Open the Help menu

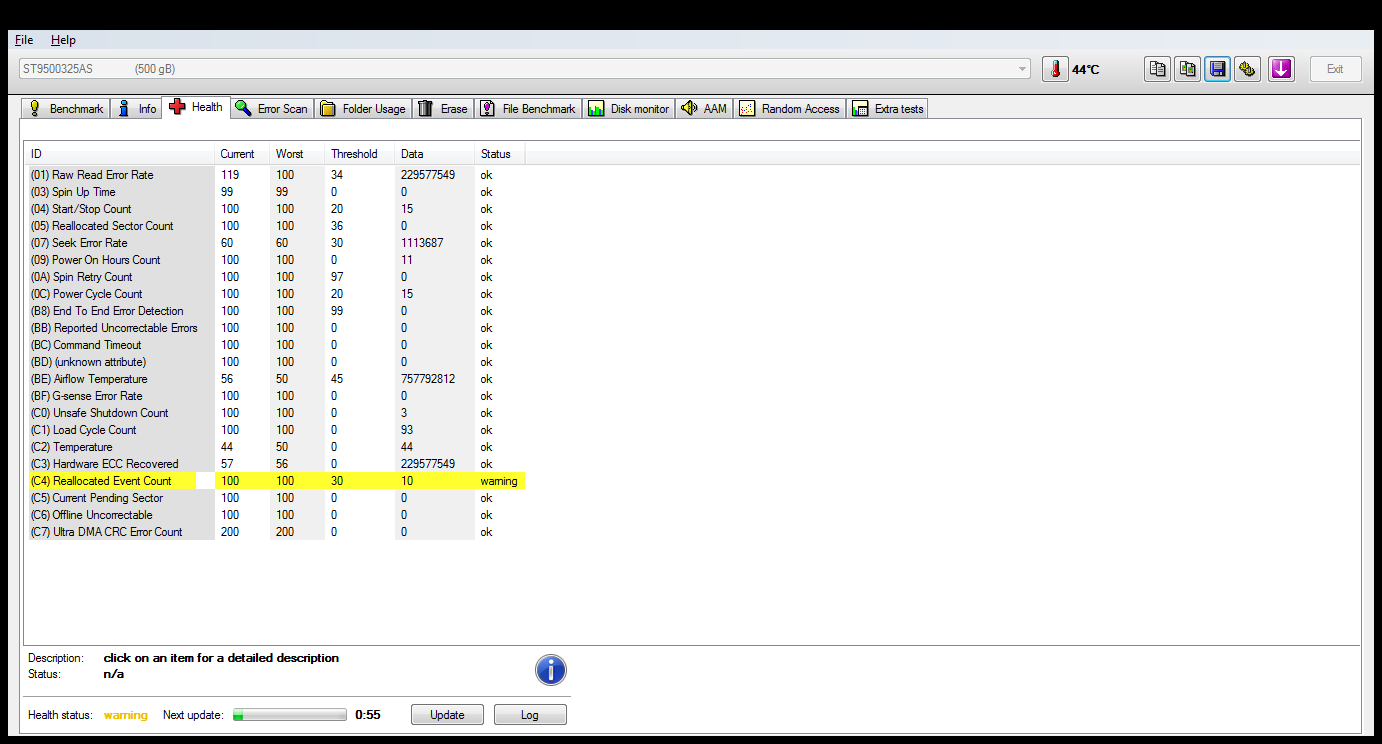(x=63, y=40)
